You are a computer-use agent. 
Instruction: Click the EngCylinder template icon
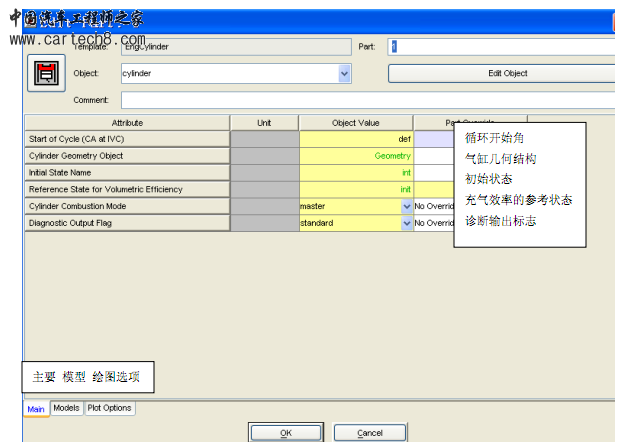[42, 73]
